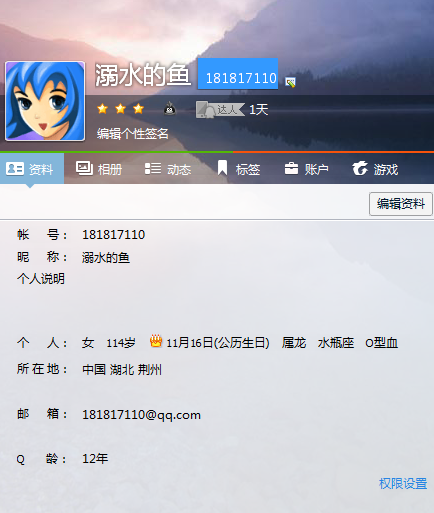The height and width of the screenshot is (513, 434).
Task: Click 编辑个性签名 to edit signature
Action: 133,134
